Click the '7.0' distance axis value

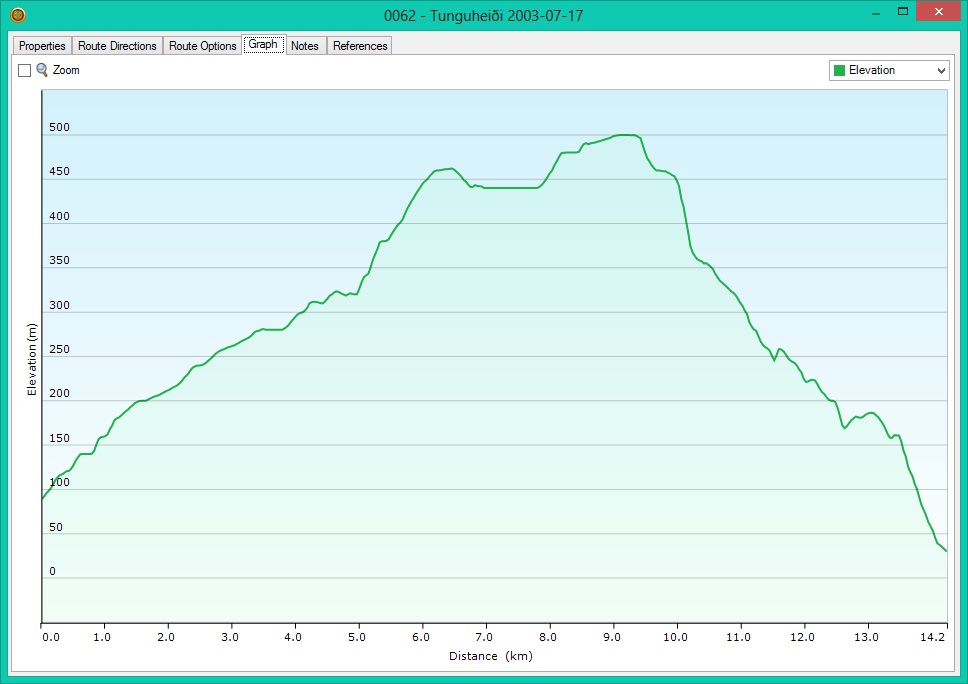[x=484, y=637]
